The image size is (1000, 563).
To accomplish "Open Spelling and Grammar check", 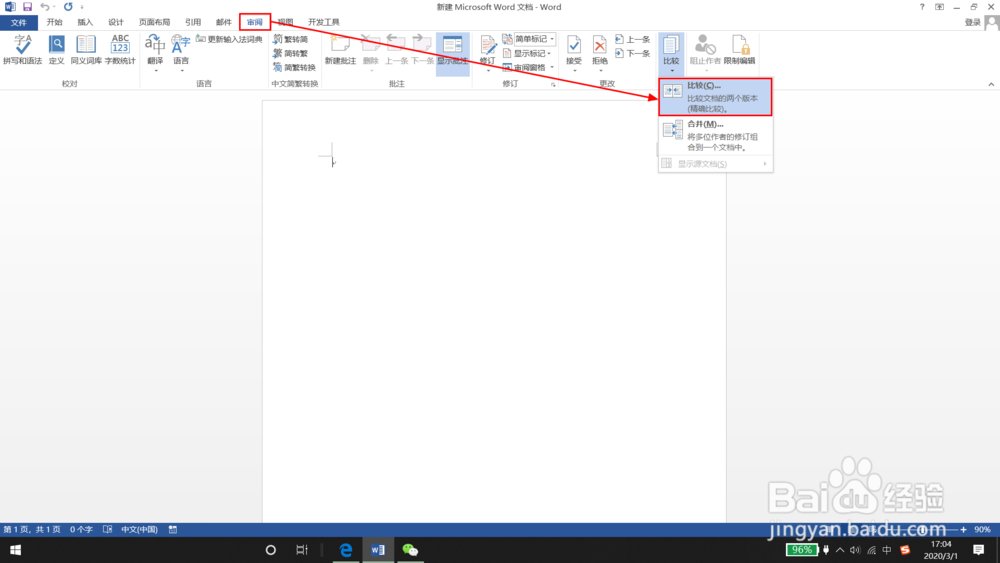I will click(x=22, y=50).
